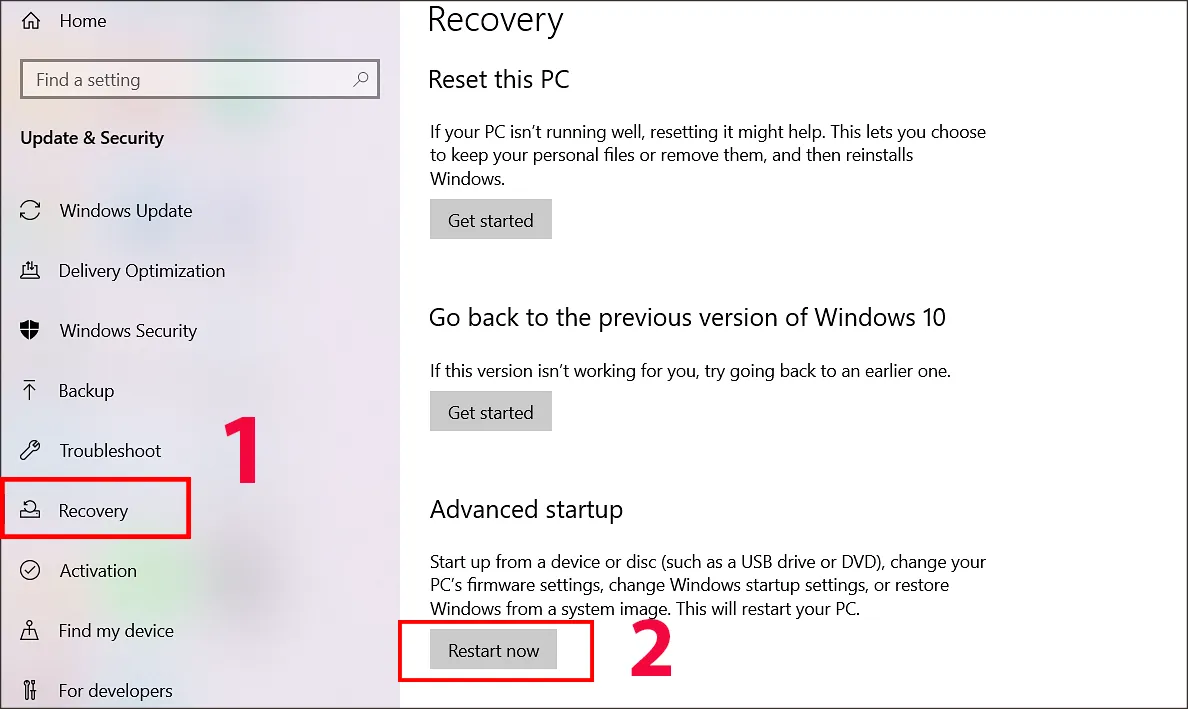Screen dimensions: 1188x709
Task: Click the search magnifier icon
Action: (x=361, y=79)
